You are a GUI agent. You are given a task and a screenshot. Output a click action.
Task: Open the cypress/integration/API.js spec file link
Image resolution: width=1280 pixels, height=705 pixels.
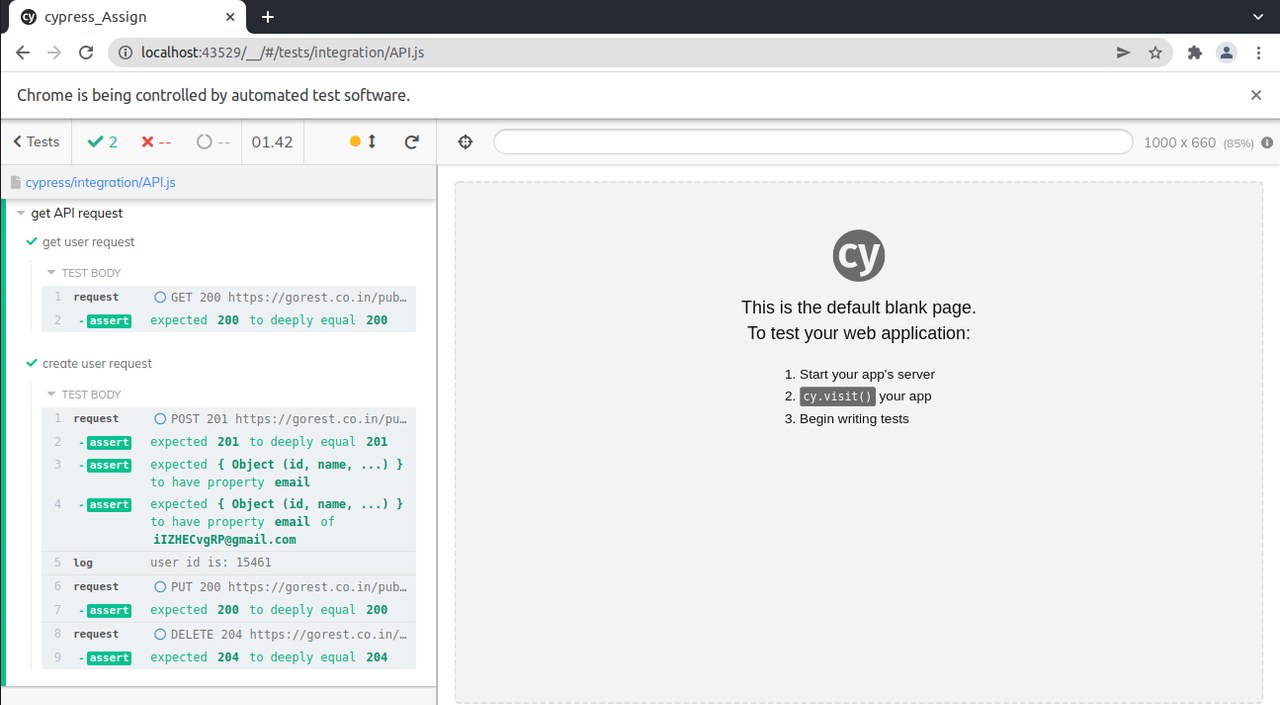point(100,182)
